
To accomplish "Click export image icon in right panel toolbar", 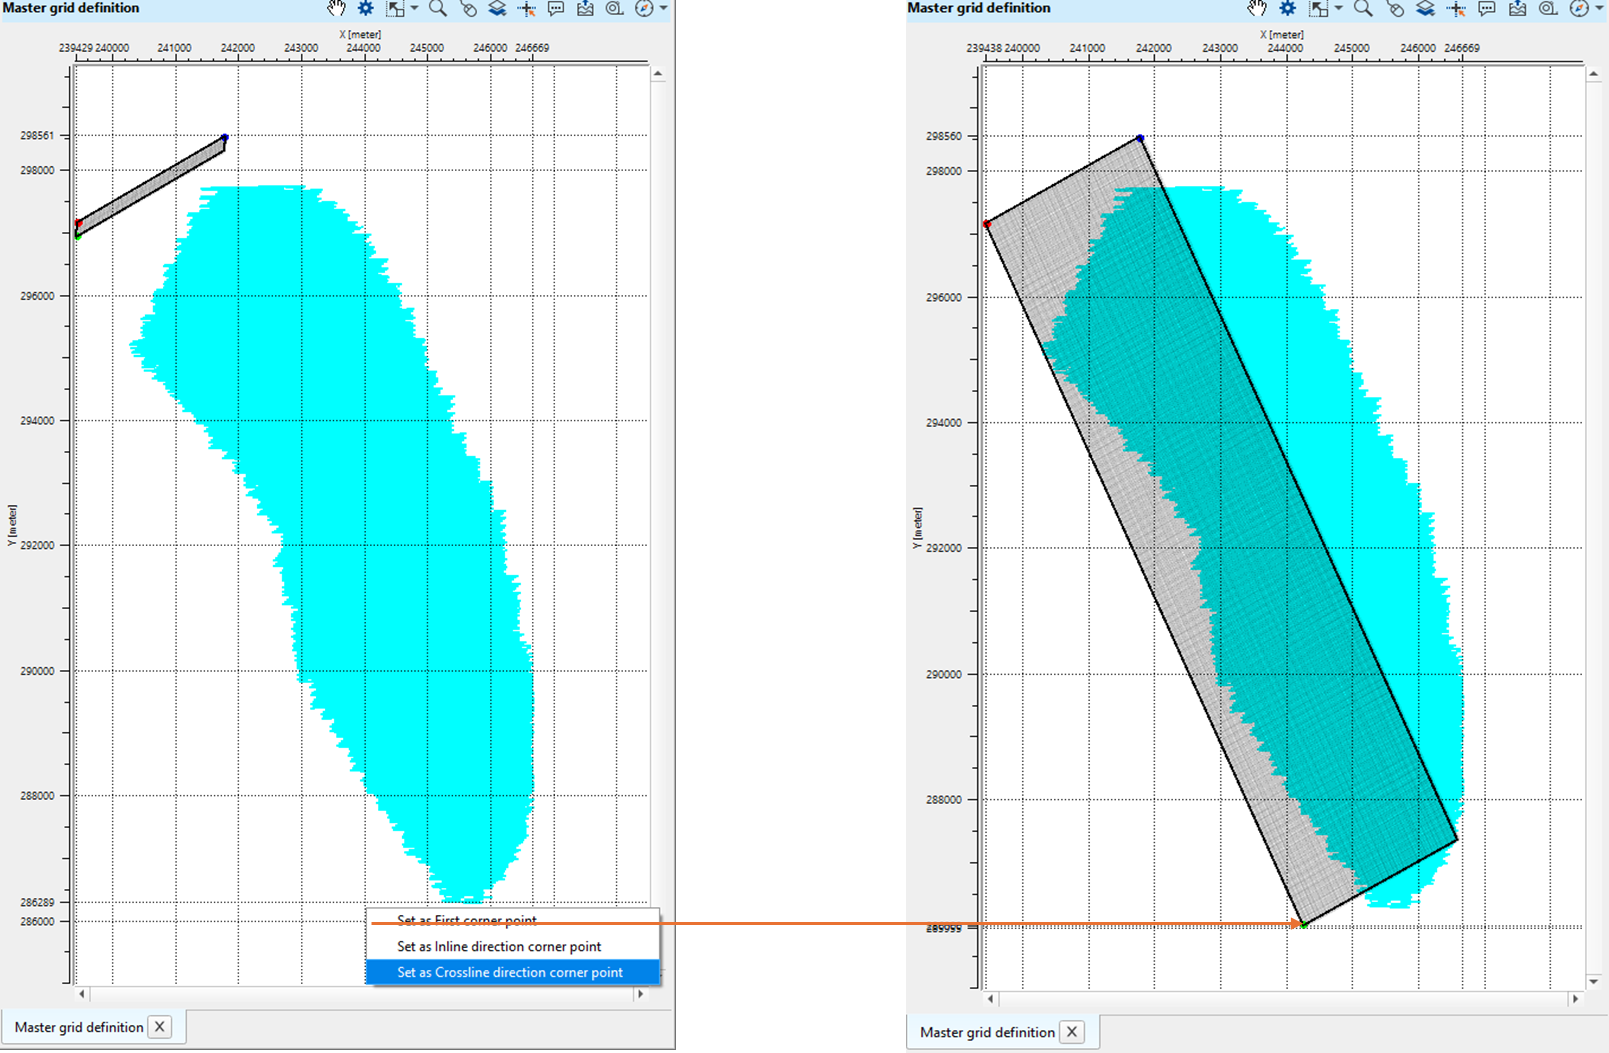I will [1517, 9].
